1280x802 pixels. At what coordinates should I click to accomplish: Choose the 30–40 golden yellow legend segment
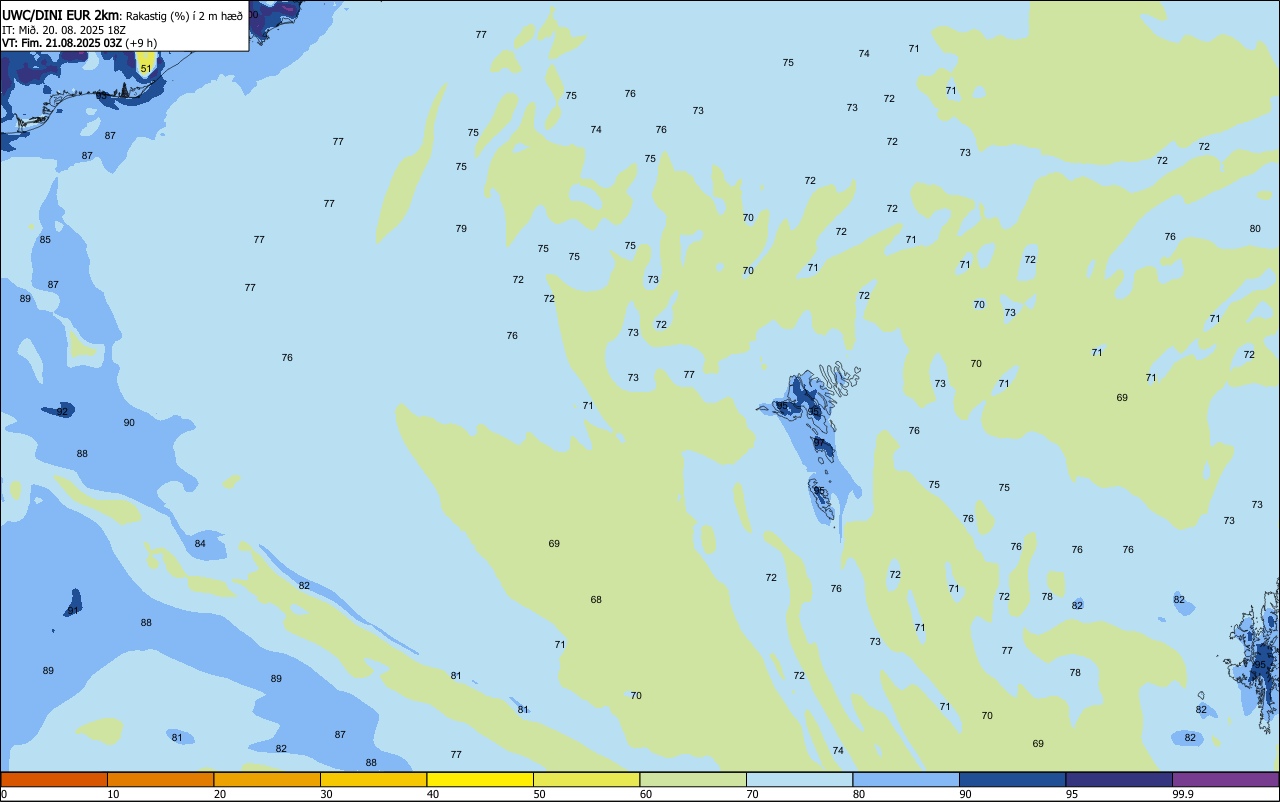coord(373,779)
